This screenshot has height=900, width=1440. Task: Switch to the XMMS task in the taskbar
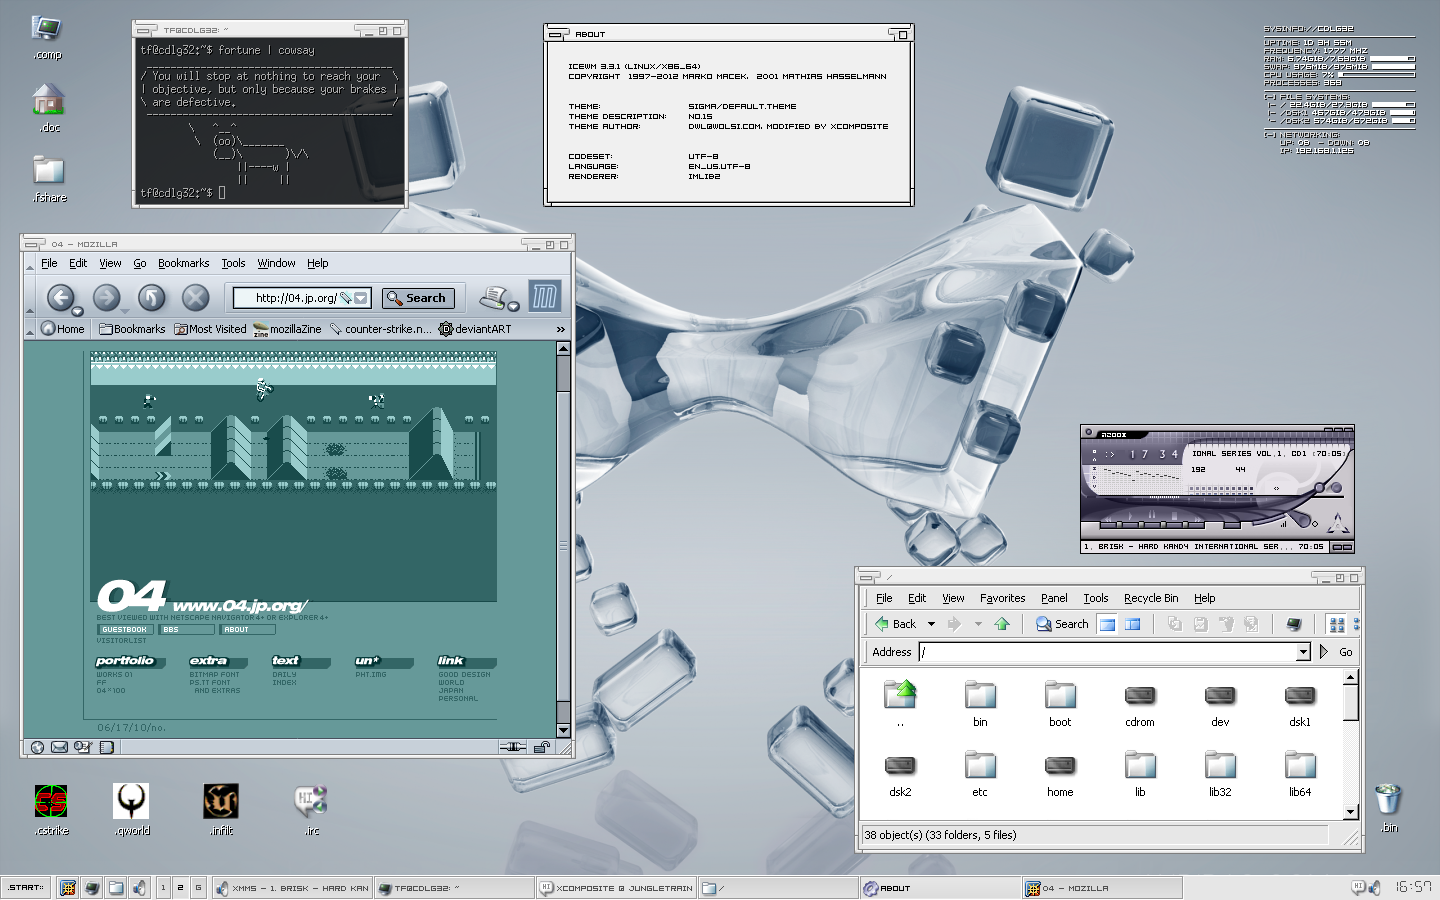pos(291,887)
